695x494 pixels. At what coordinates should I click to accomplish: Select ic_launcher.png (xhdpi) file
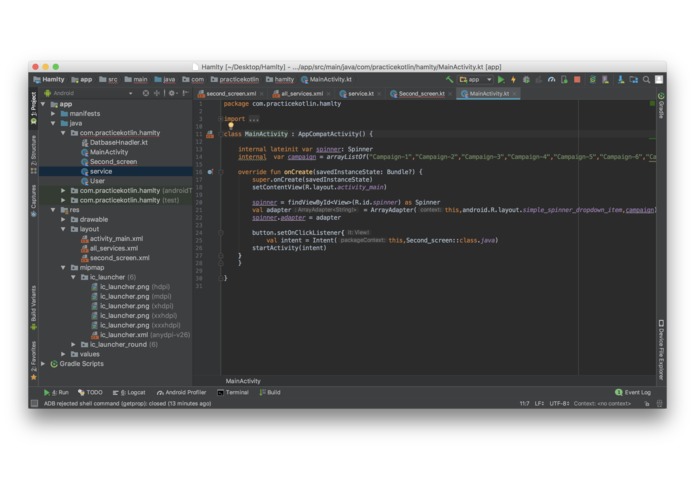(x=132, y=306)
